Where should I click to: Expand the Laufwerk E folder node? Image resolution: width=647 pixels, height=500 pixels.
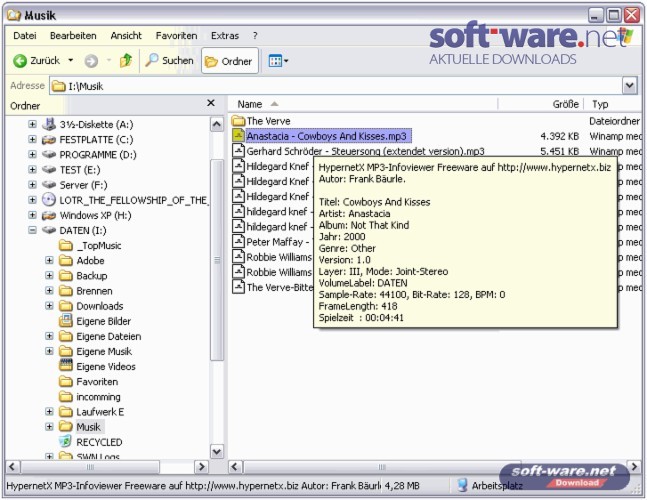pos(49,412)
